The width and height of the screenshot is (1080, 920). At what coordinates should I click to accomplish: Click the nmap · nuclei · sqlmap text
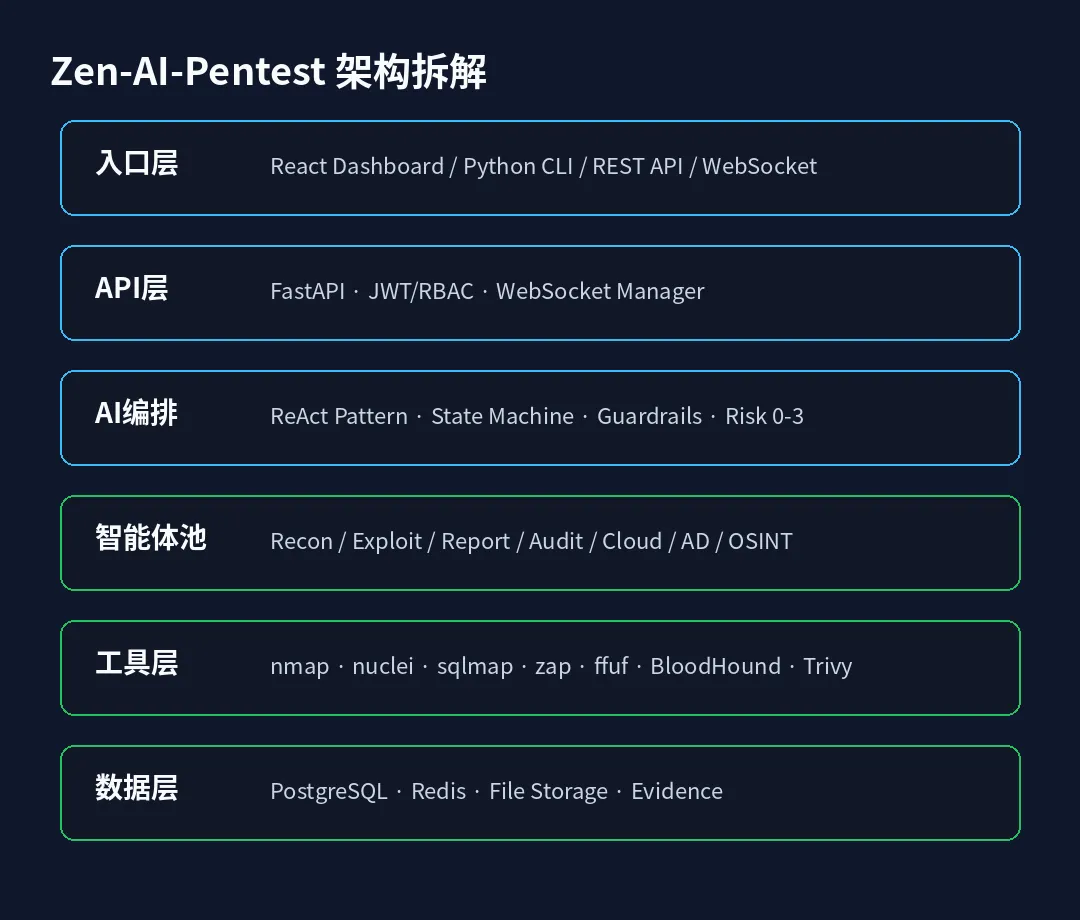[392, 667]
